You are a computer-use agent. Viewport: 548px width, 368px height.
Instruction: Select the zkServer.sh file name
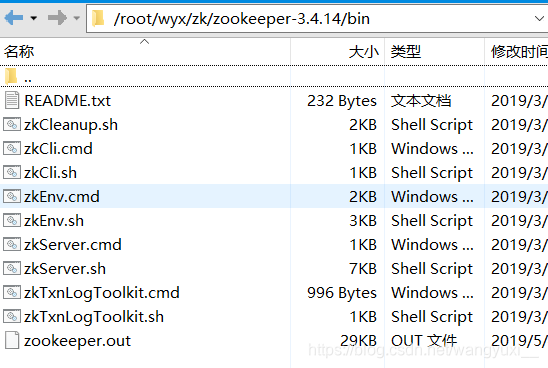click(x=65, y=269)
